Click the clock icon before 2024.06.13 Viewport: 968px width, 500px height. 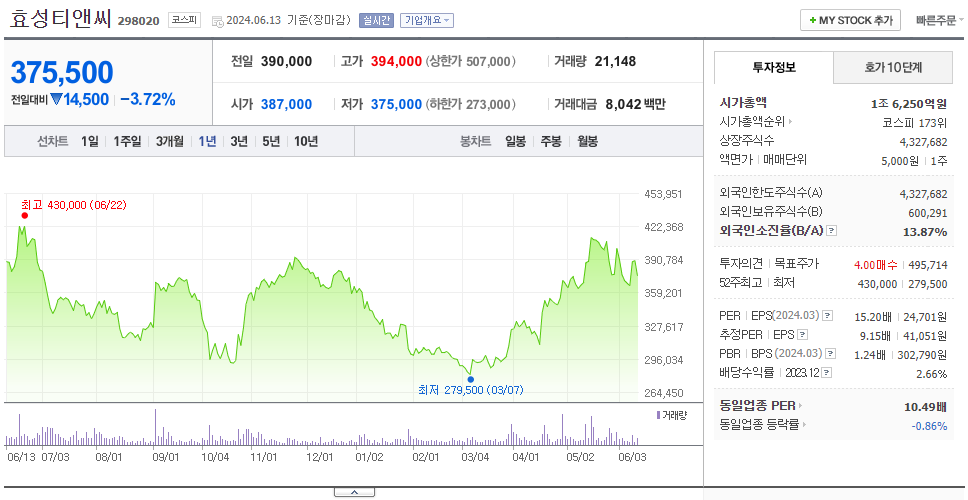click(x=217, y=21)
